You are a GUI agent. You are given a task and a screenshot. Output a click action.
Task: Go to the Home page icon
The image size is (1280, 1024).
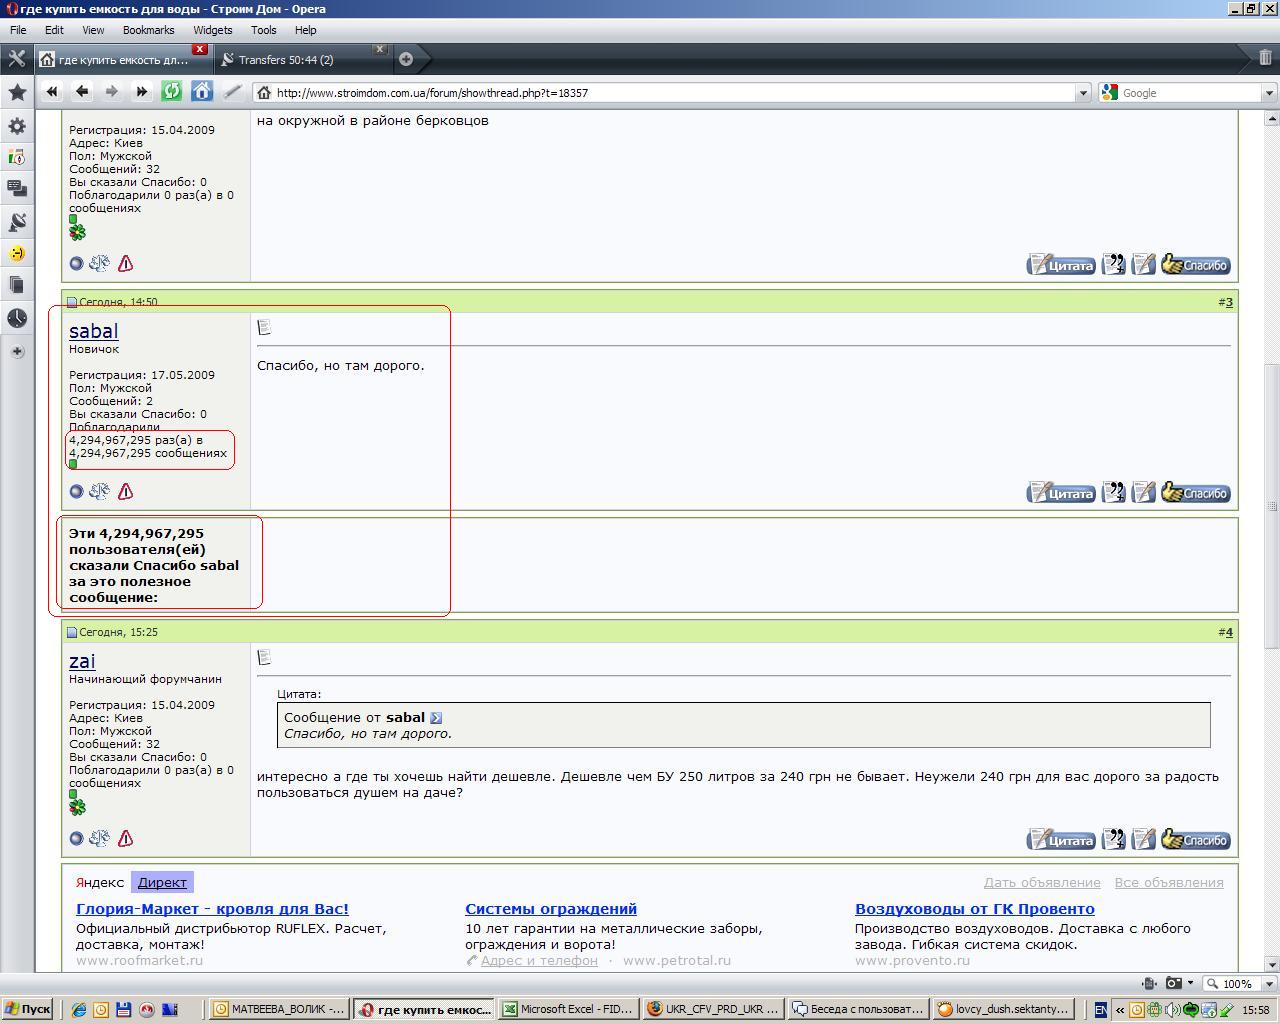coord(202,92)
